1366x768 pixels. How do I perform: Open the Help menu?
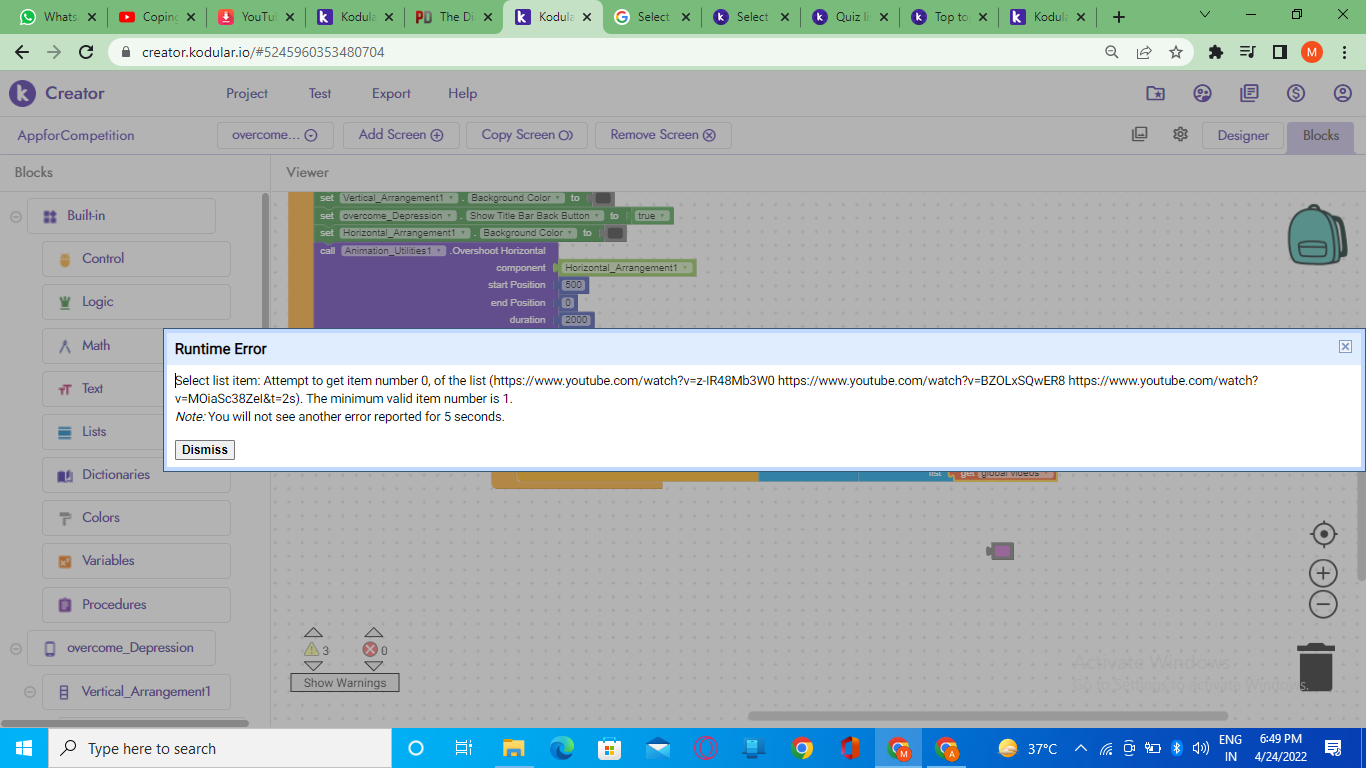(x=462, y=93)
